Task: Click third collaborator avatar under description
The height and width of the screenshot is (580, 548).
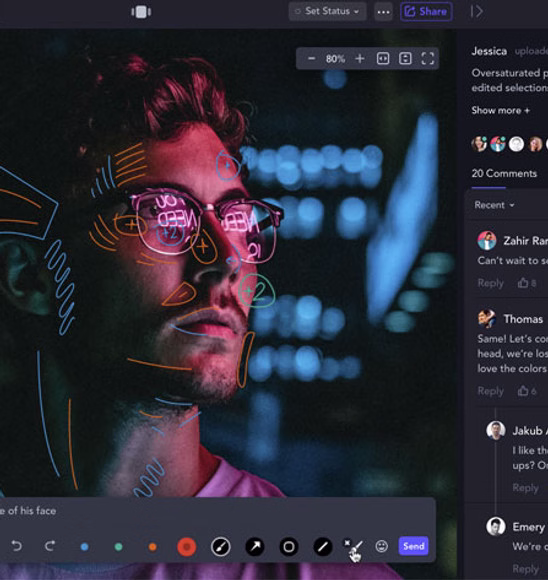Action: (516, 144)
